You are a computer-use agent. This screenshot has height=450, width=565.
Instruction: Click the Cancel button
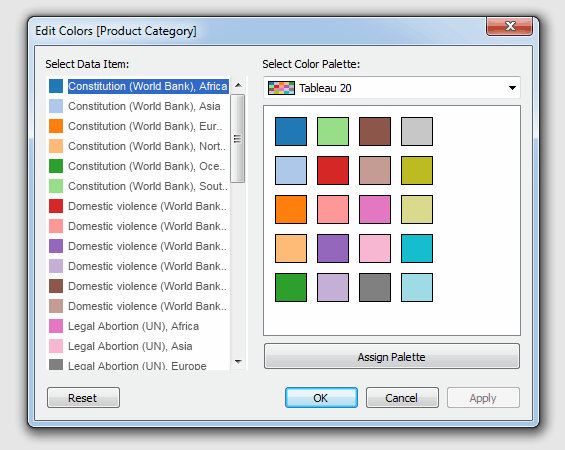pos(402,398)
